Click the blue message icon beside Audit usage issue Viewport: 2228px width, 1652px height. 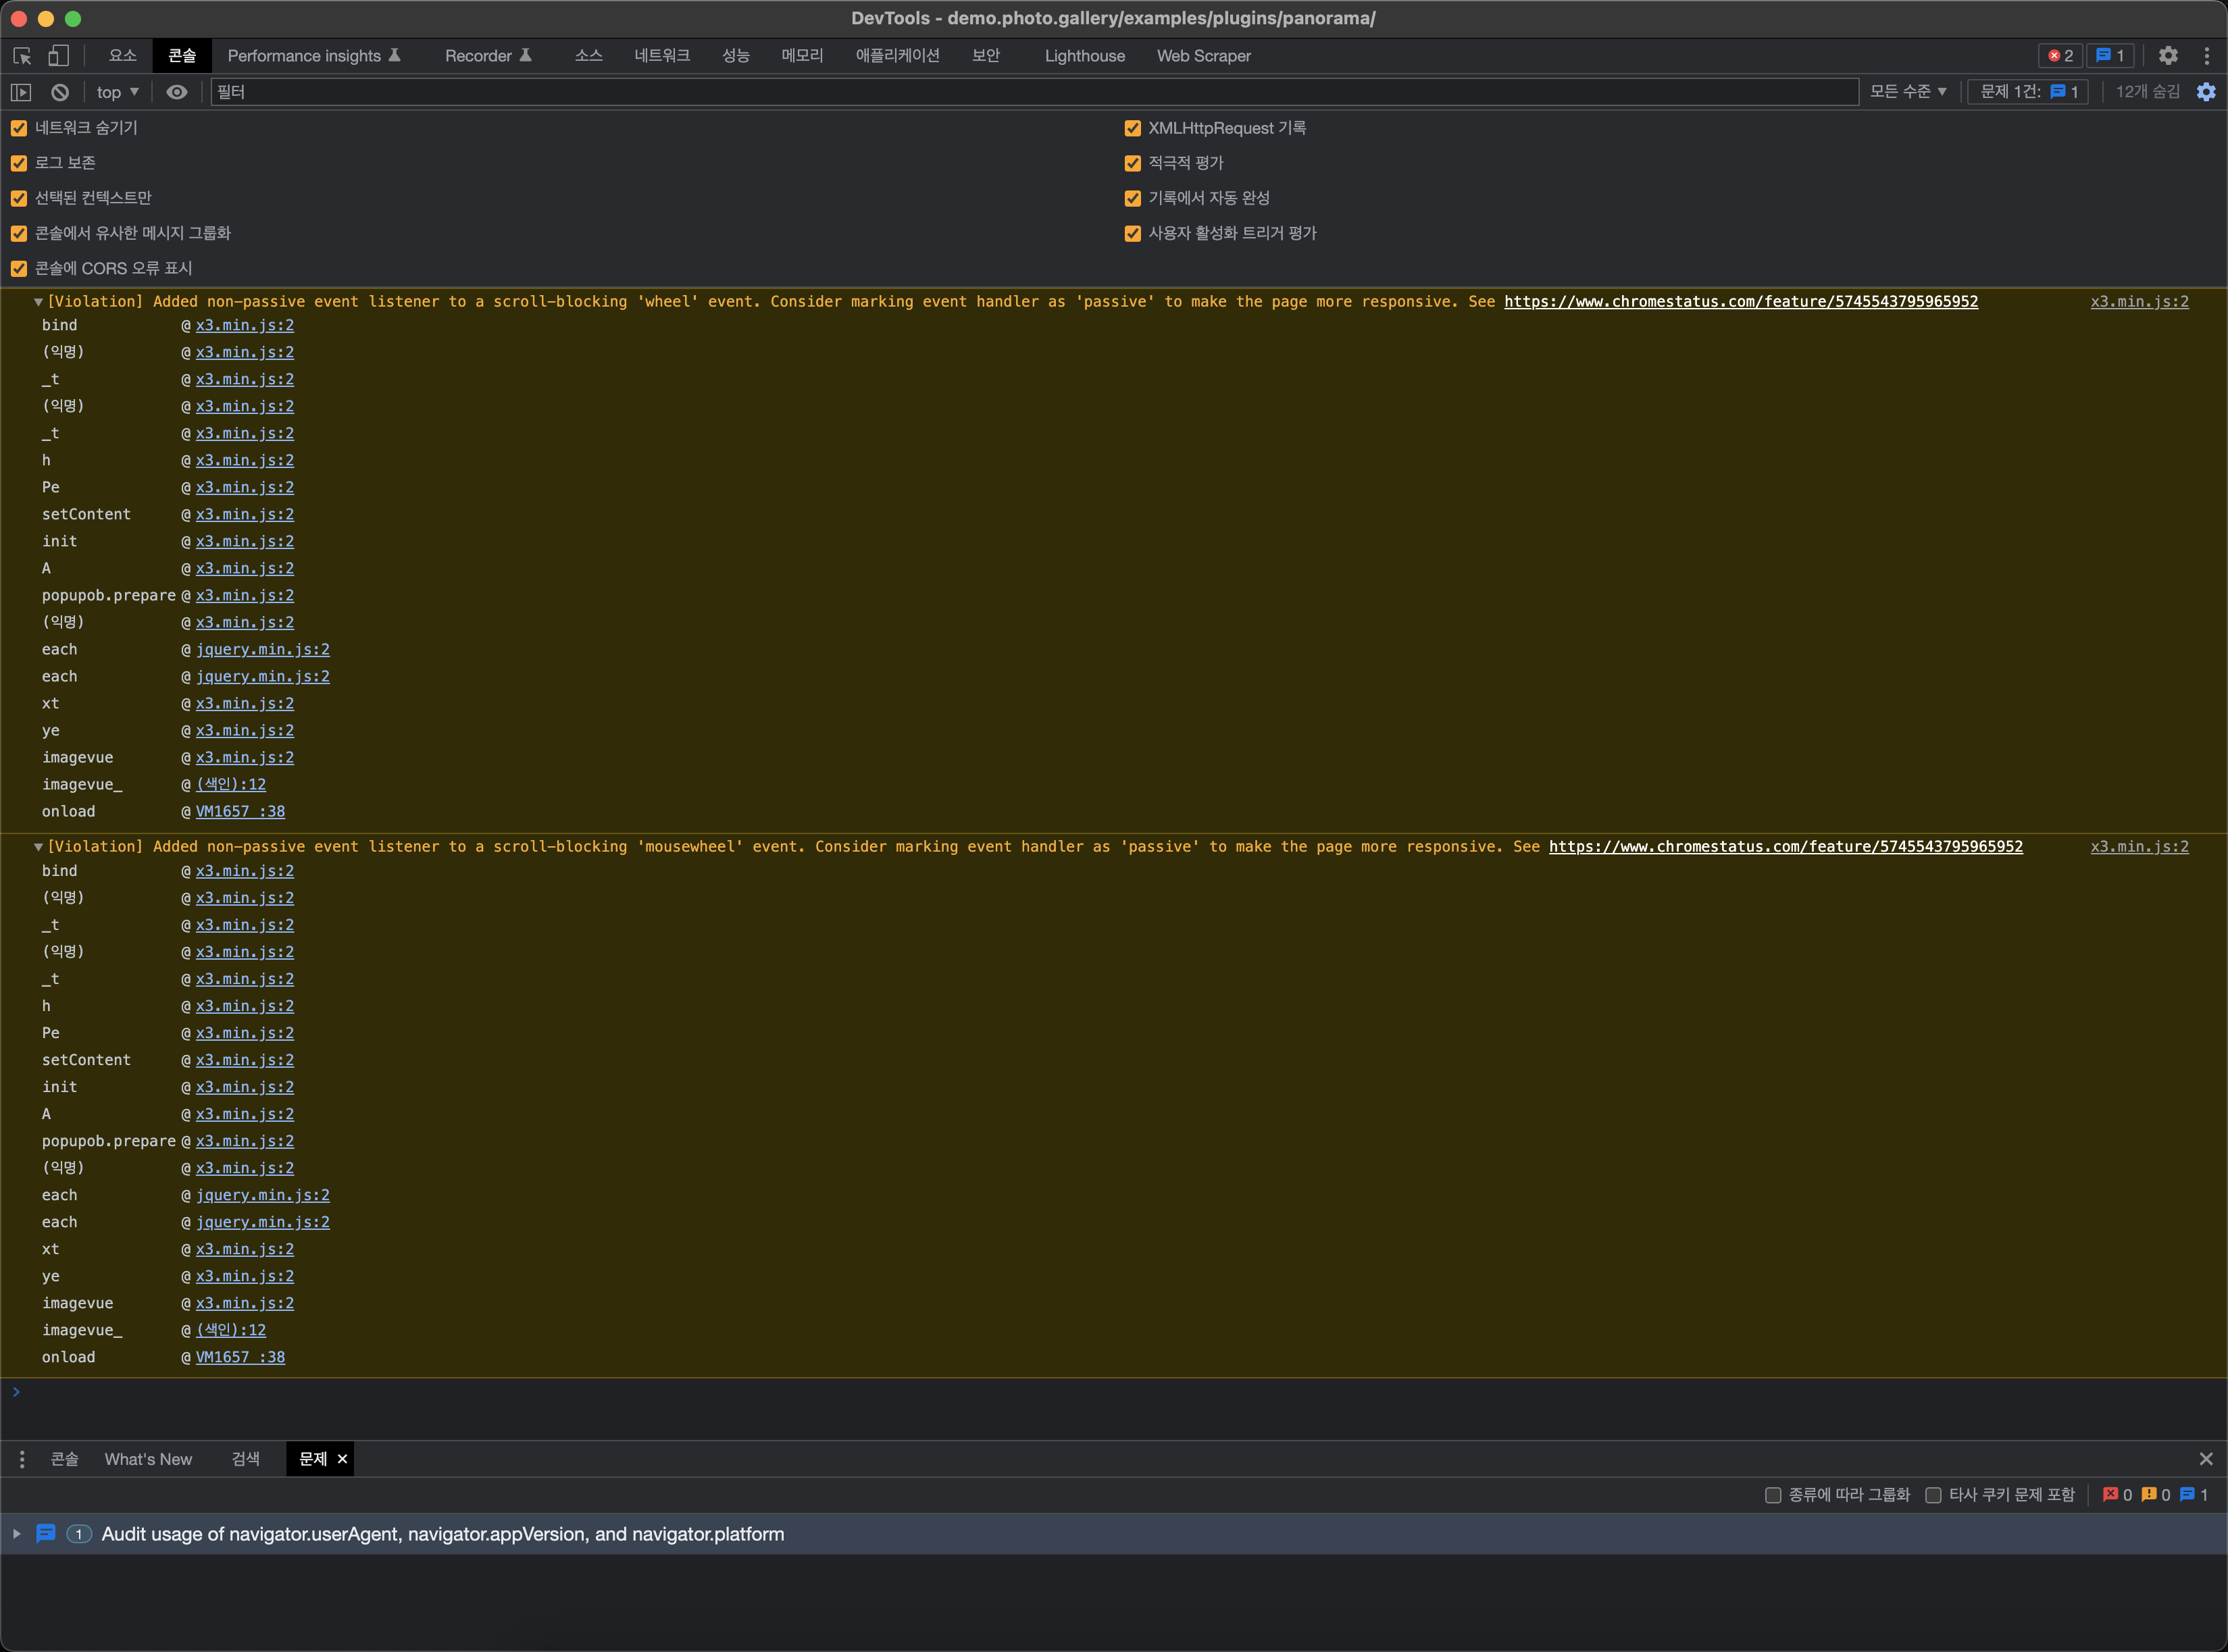(x=46, y=1533)
